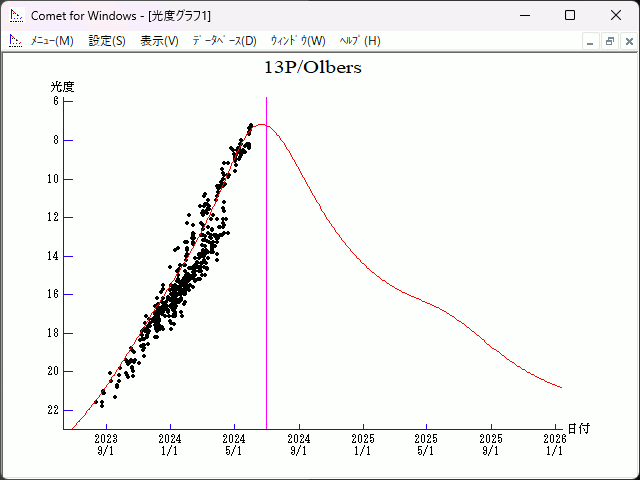Maximize the Comet for Windows main window
The width and height of the screenshot is (640, 480).
tap(570, 16)
